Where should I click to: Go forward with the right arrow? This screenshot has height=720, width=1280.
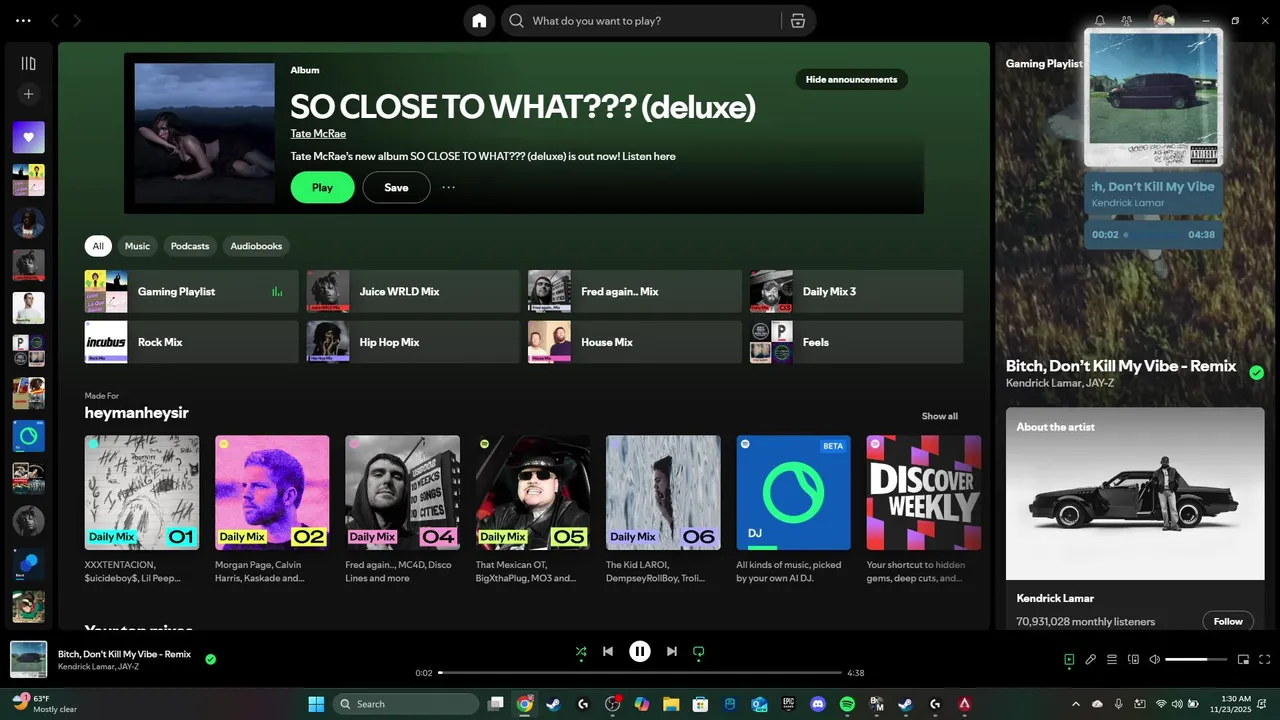tap(77, 21)
